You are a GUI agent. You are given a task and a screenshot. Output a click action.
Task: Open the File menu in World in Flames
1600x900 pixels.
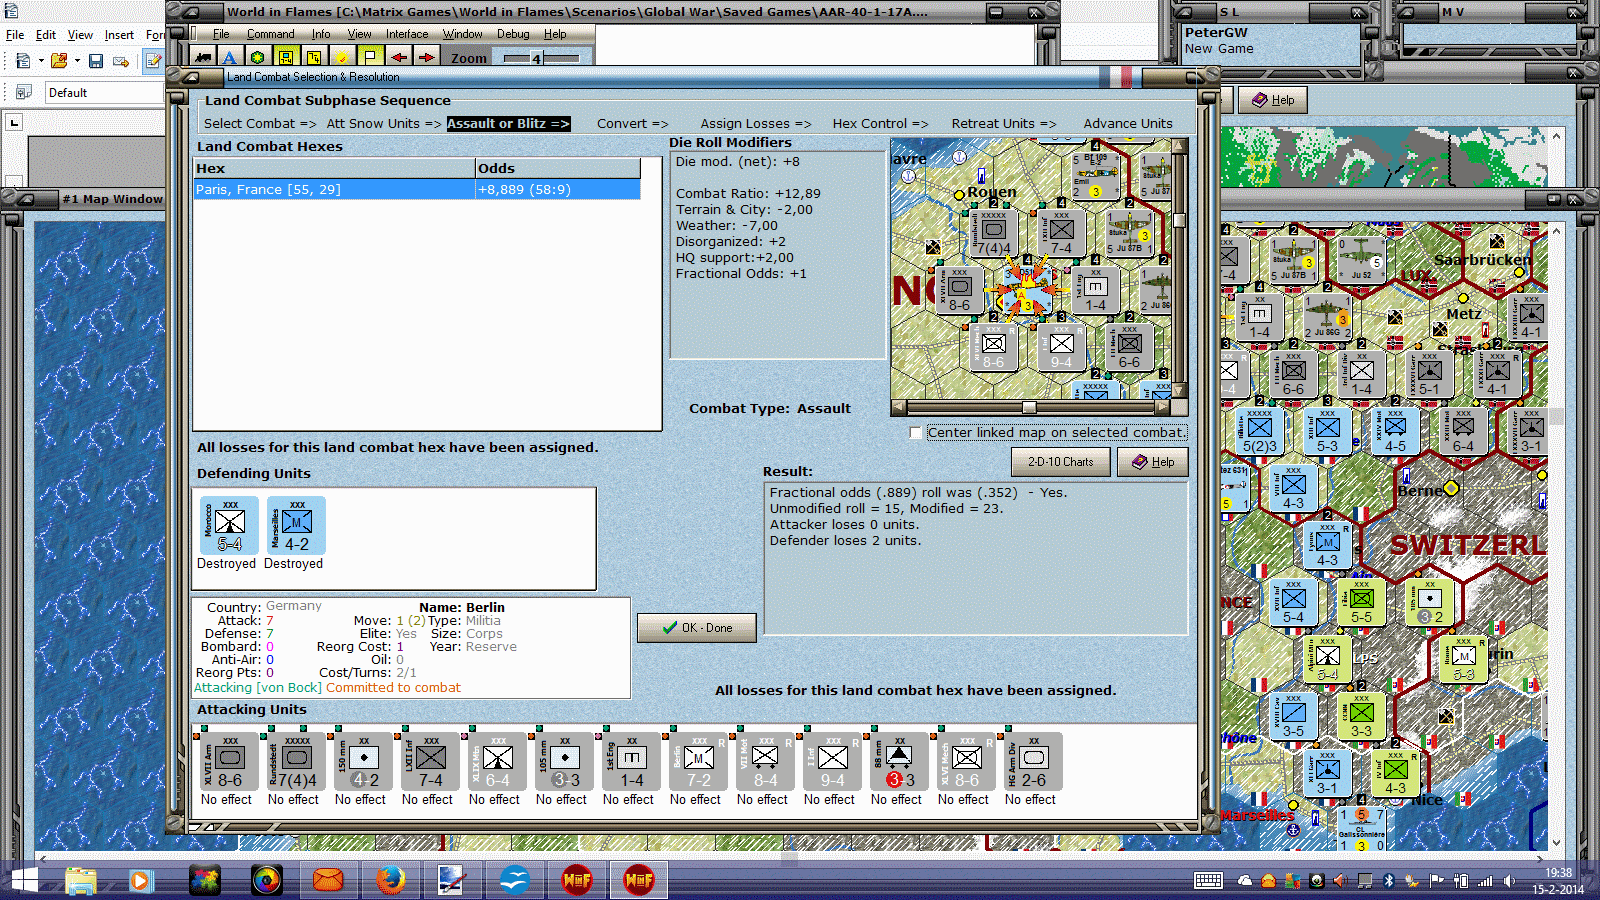(221, 34)
